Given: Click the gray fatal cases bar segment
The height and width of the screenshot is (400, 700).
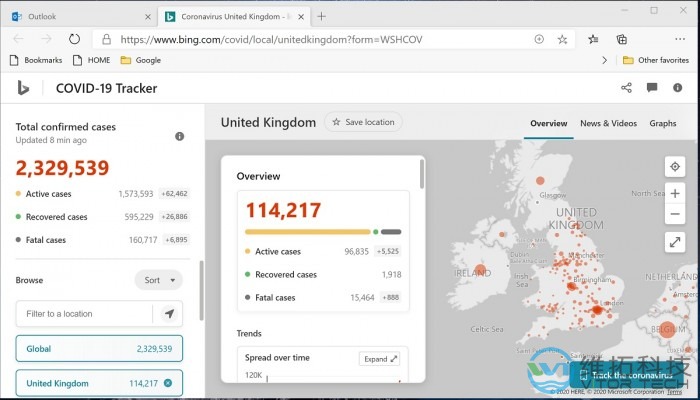Looking at the screenshot, I should (391, 232).
